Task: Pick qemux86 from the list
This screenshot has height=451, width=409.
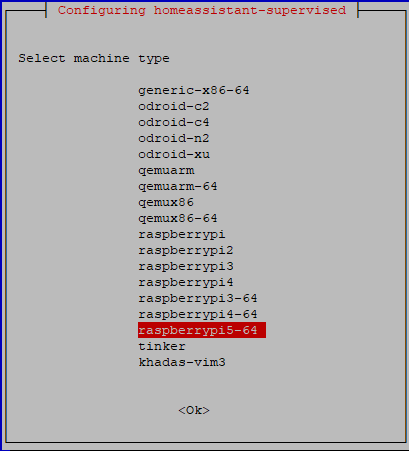Action: click(166, 202)
